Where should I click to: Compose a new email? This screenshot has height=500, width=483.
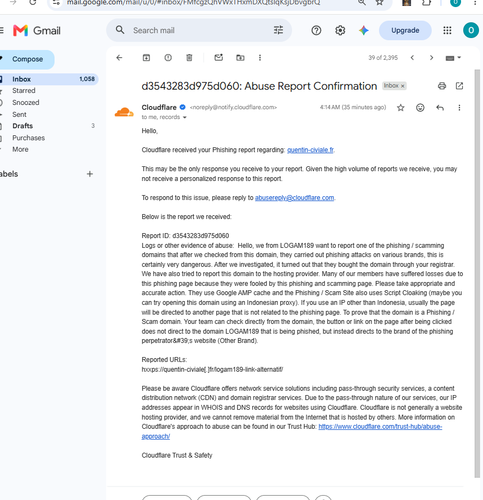pyautogui.click(x=27, y=59)
